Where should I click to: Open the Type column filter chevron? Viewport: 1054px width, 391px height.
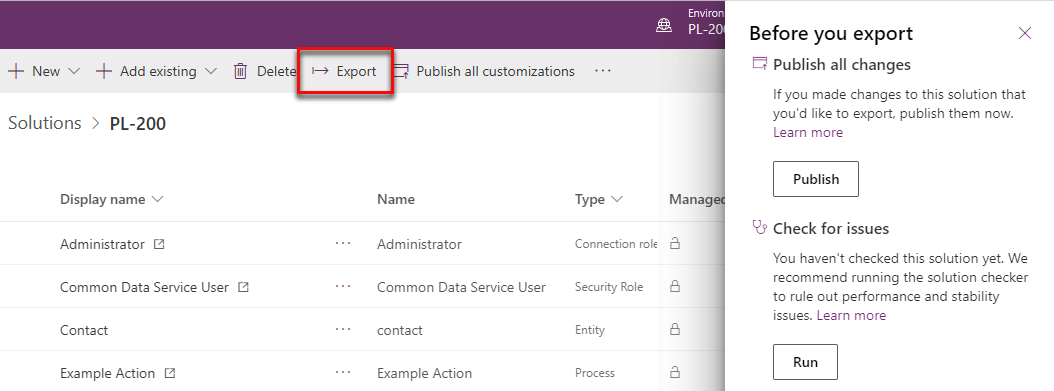pos(616,200)
